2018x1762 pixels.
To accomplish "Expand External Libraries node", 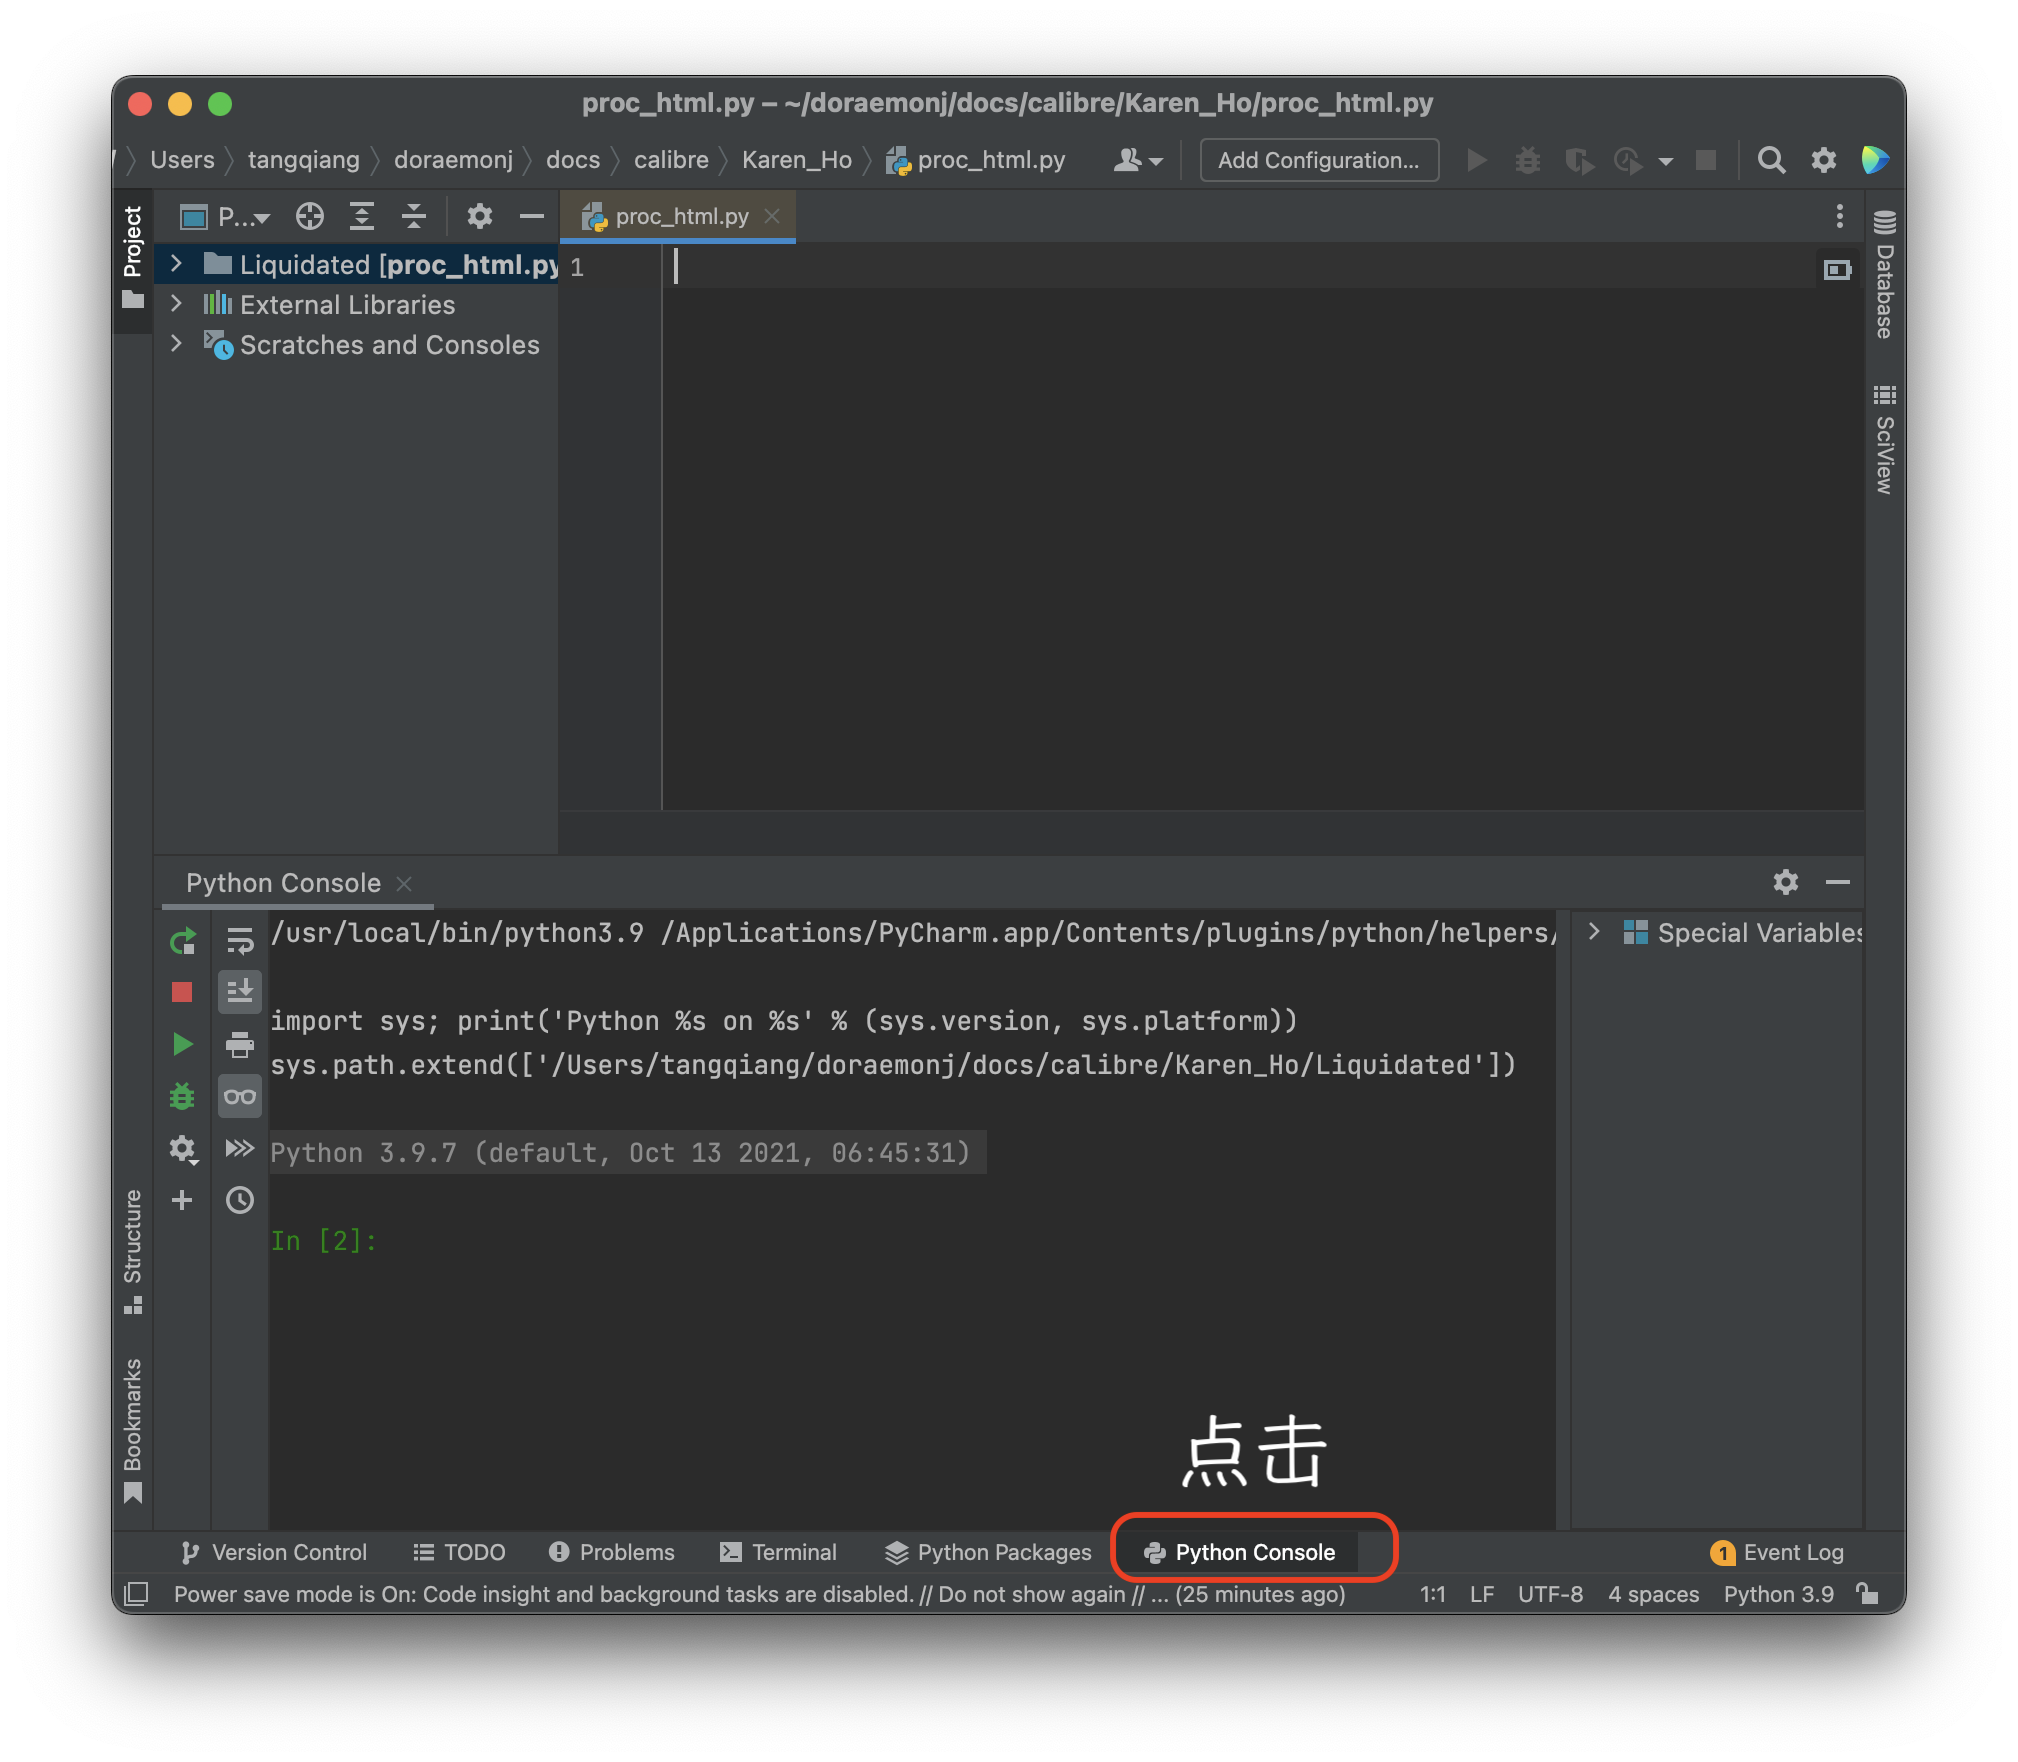I will (x=177, y=304).
